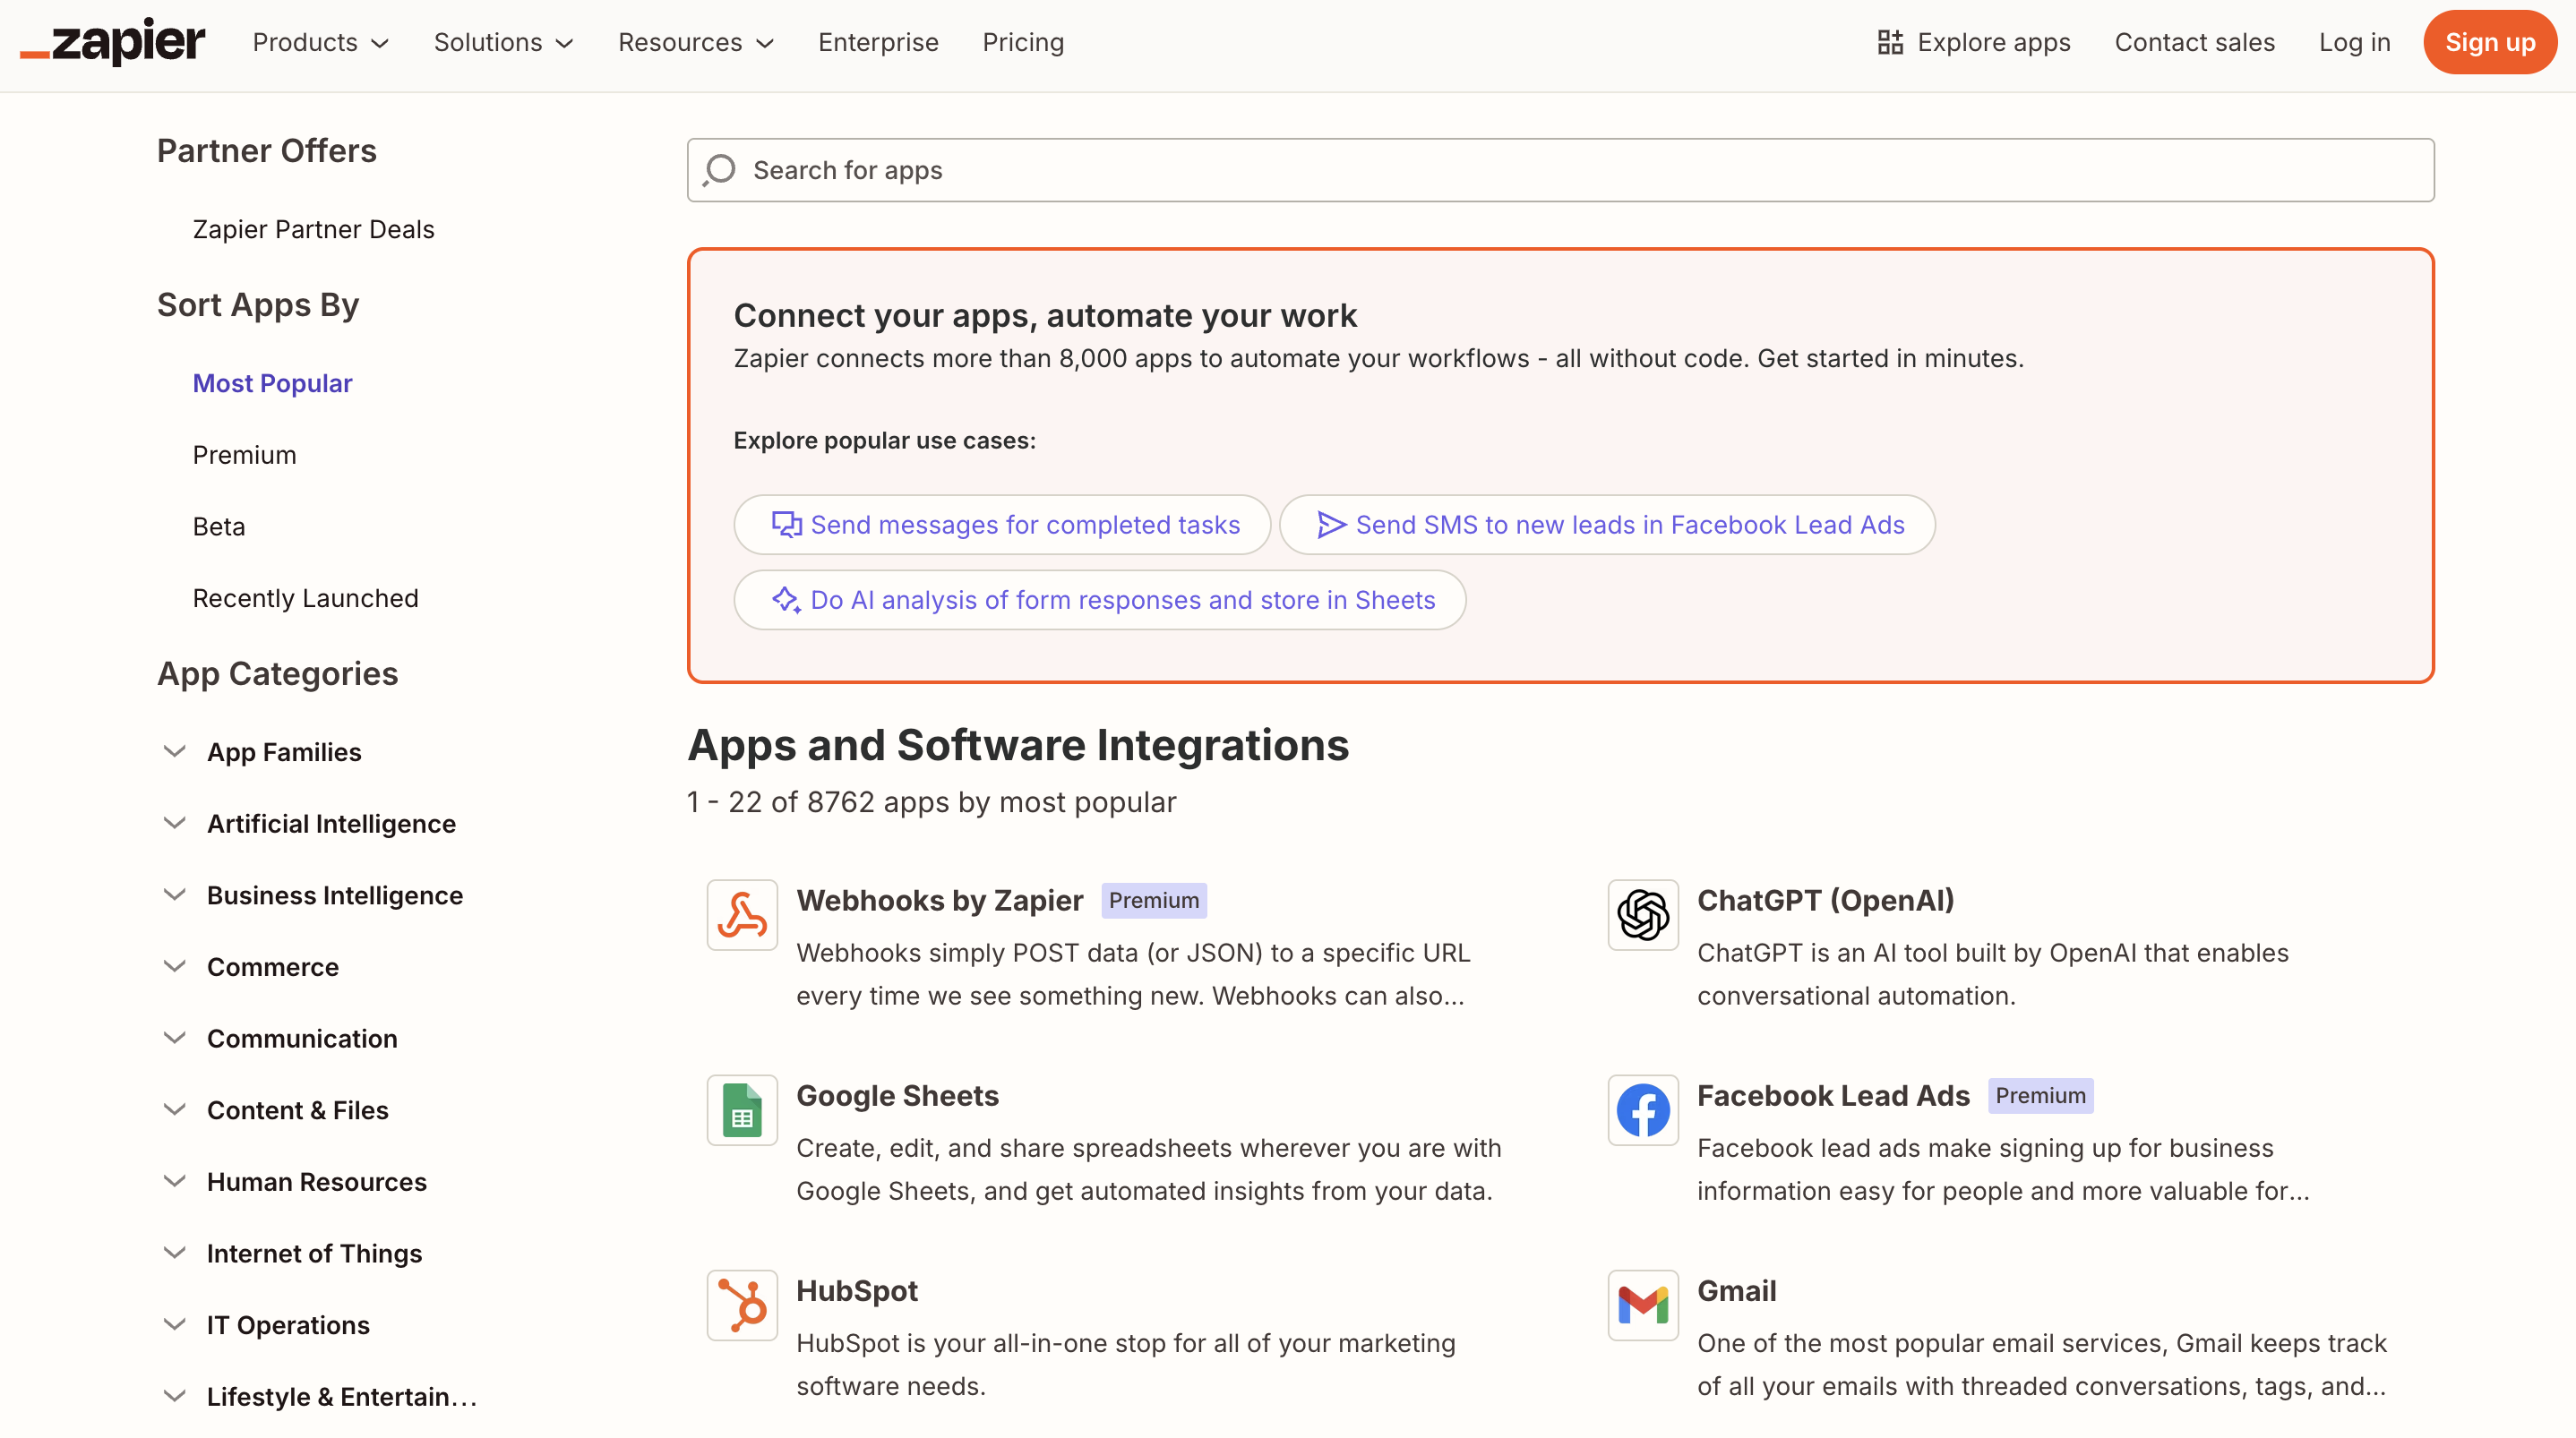Click Contact sales link

(2194, 42)
